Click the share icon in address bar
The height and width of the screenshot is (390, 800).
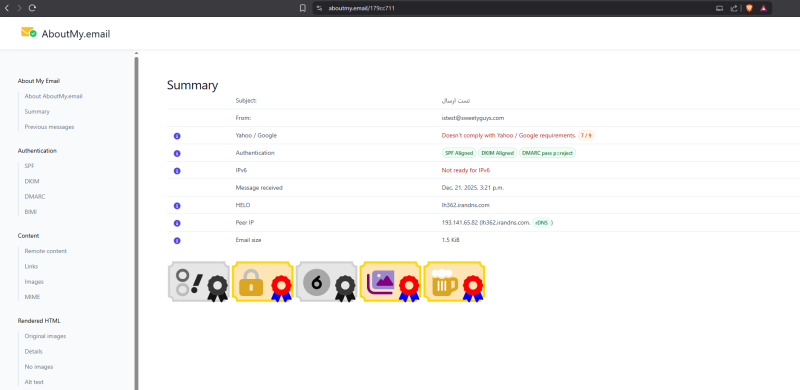point(734,8)
